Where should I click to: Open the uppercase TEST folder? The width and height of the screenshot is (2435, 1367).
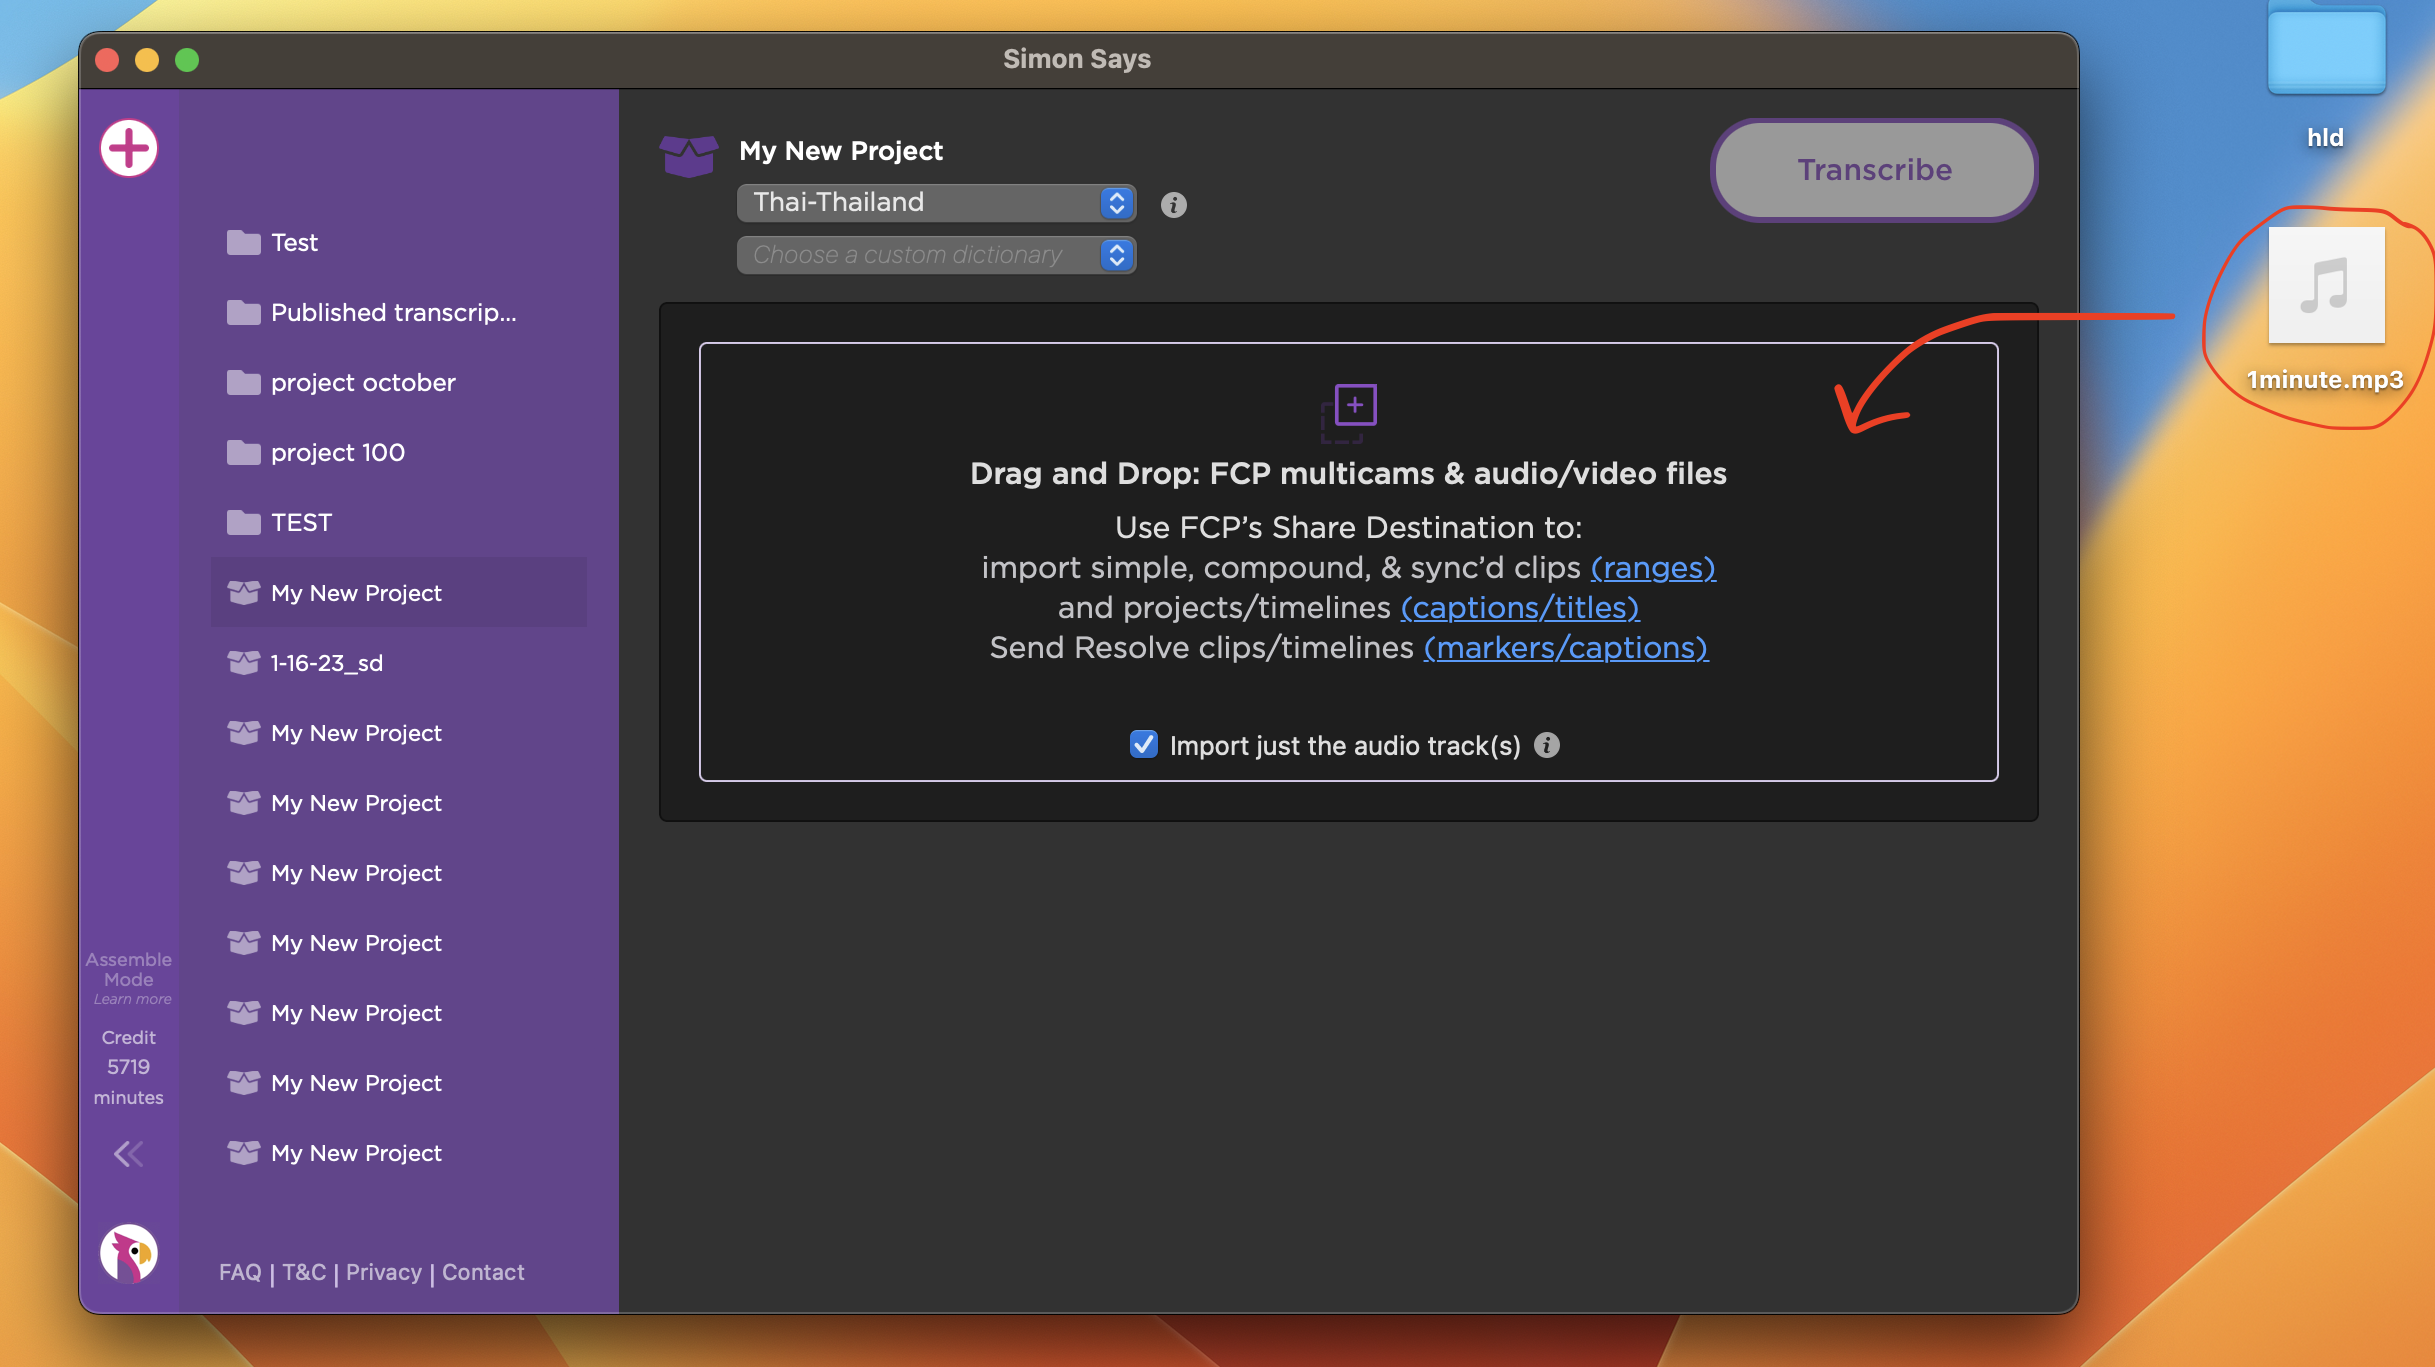click(x=399, y=522)
